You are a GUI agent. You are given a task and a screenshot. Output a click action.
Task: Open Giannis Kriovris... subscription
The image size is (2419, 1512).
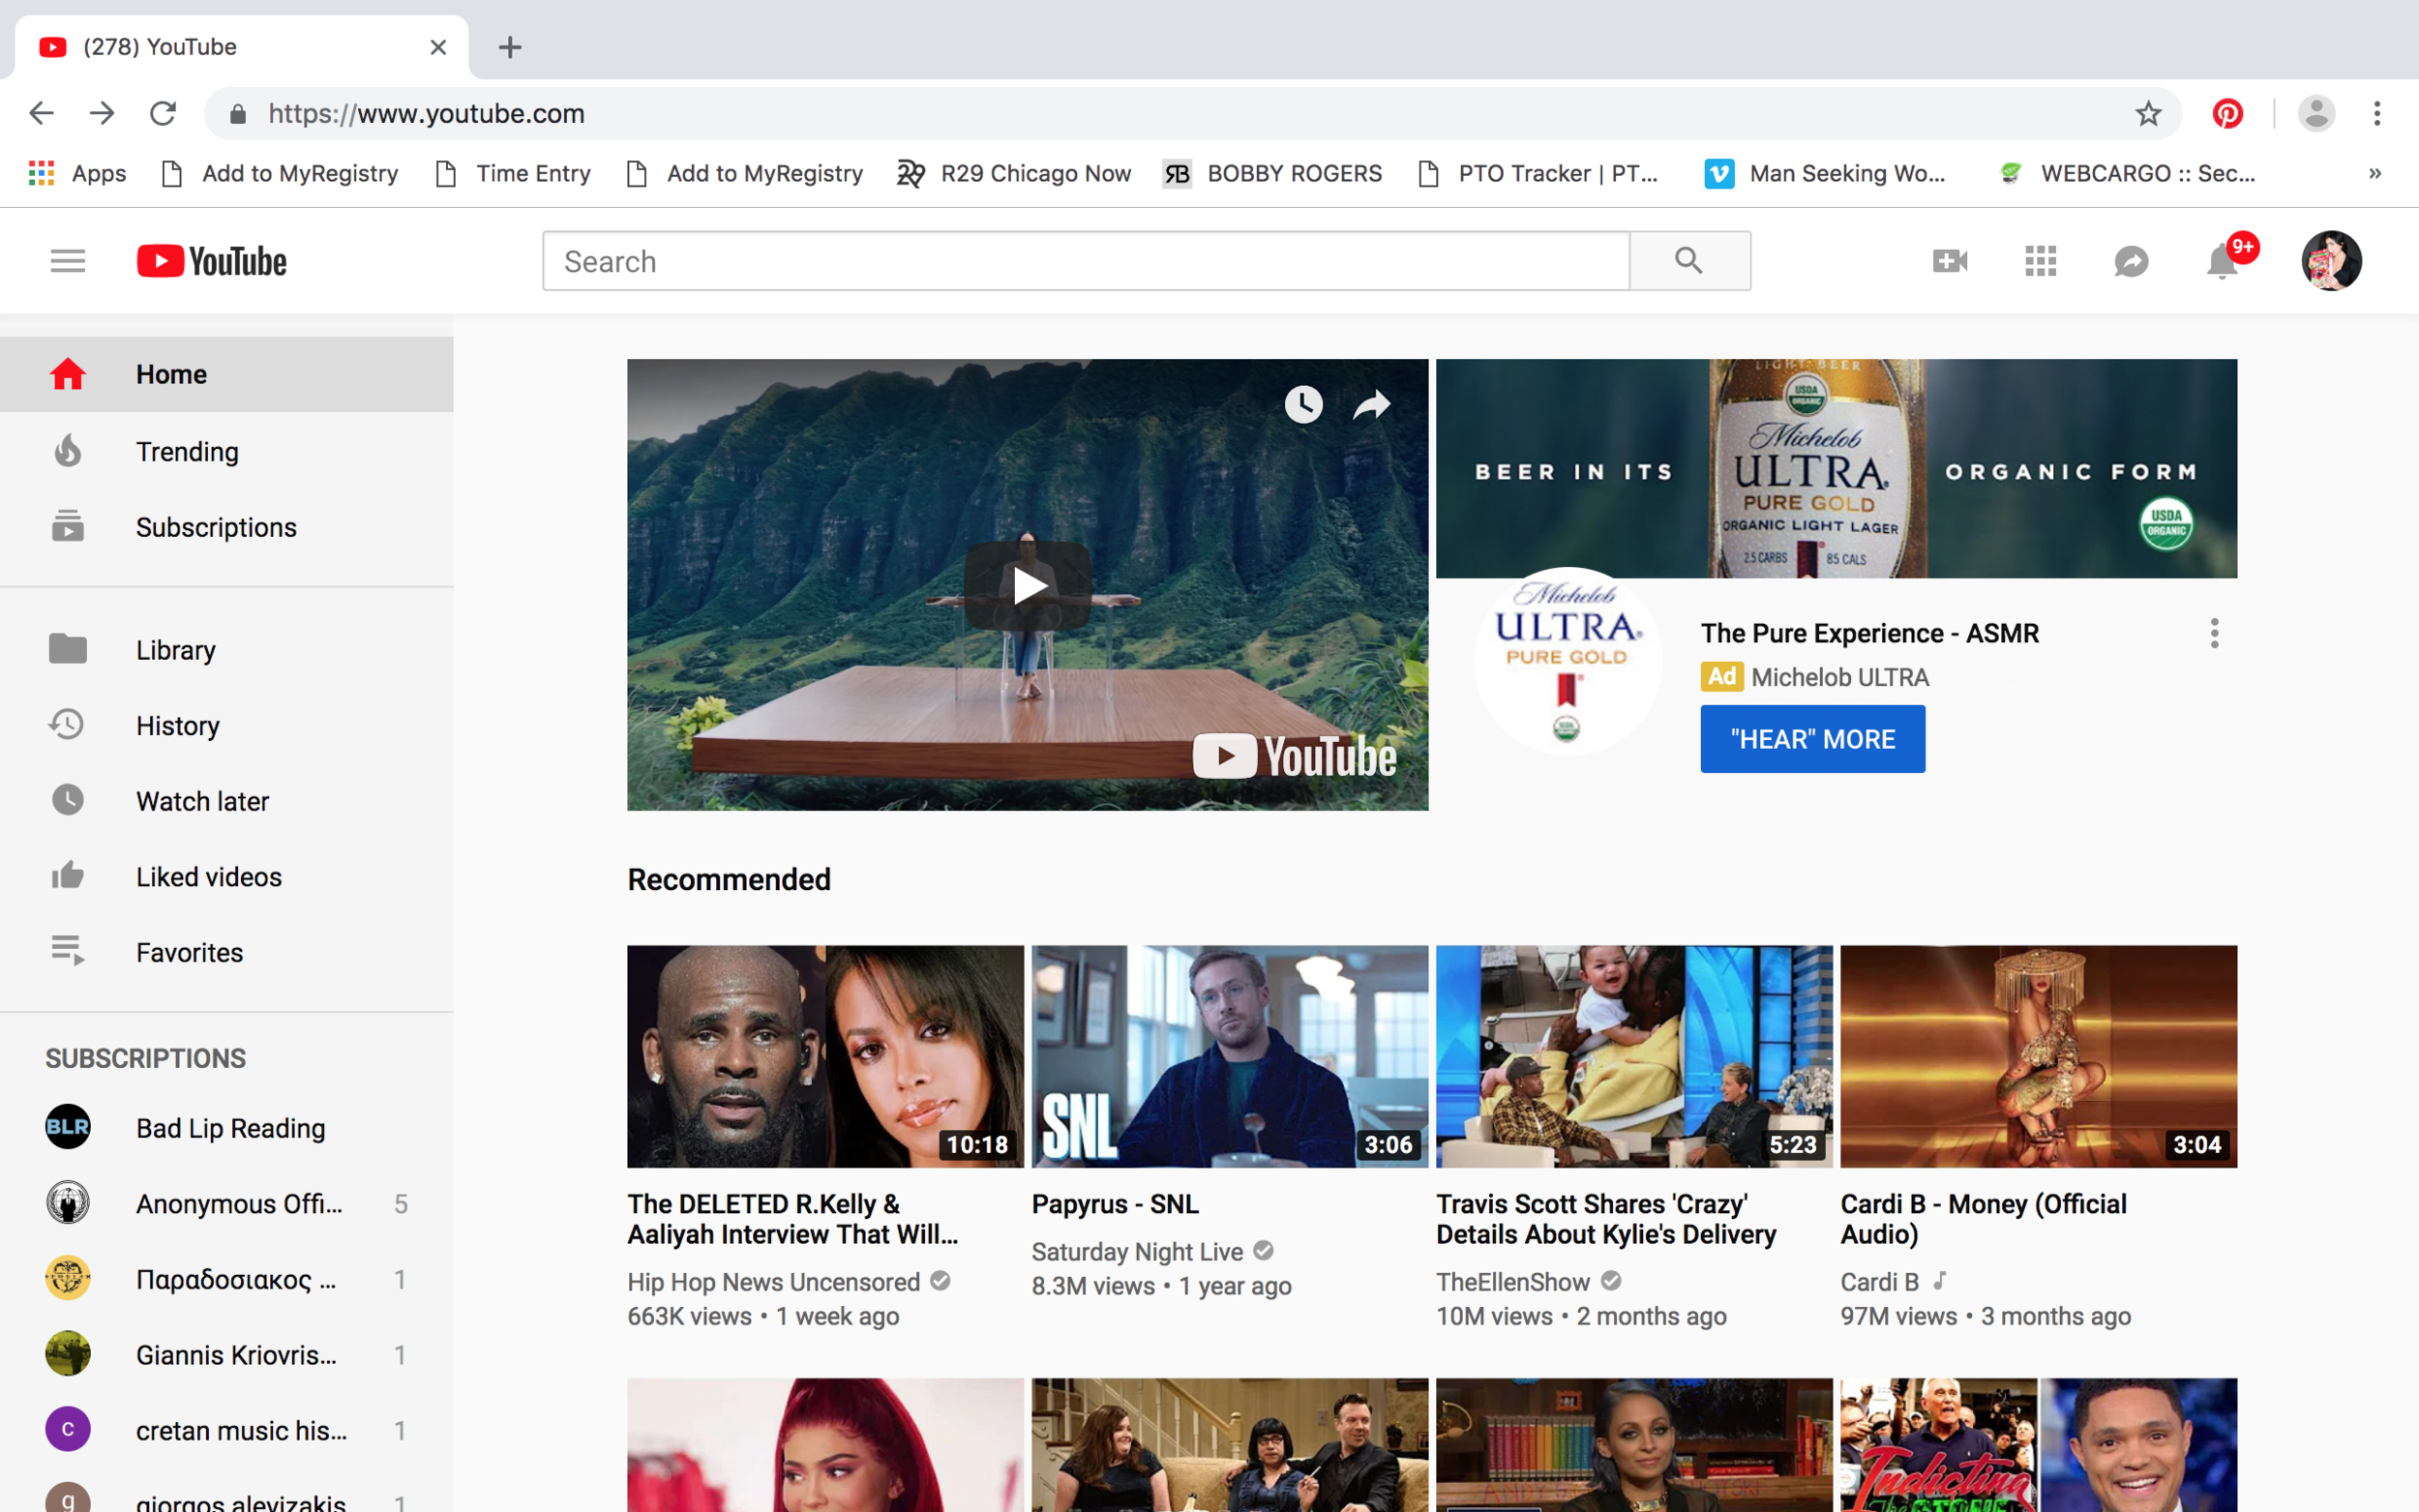226,1355
